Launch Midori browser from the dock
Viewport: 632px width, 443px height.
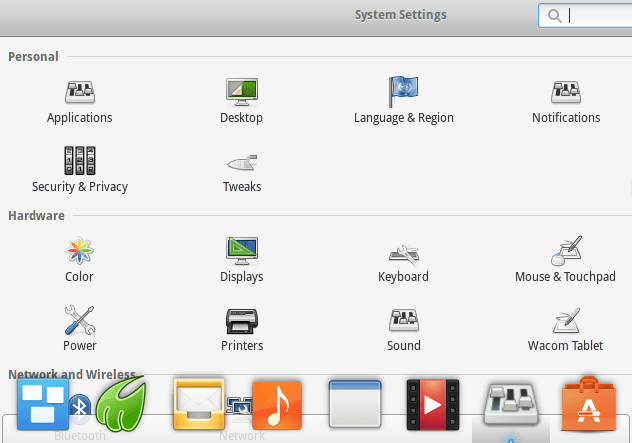pos(120,404)
